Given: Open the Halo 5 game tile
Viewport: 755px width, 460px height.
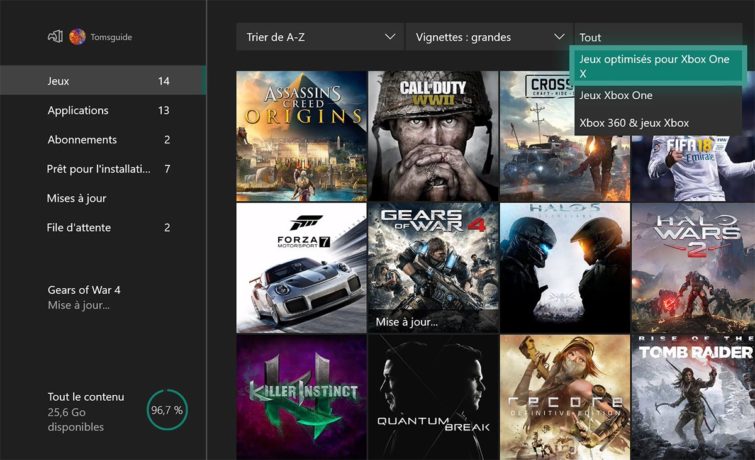Looking at the screenshot, I should [565, 268].
